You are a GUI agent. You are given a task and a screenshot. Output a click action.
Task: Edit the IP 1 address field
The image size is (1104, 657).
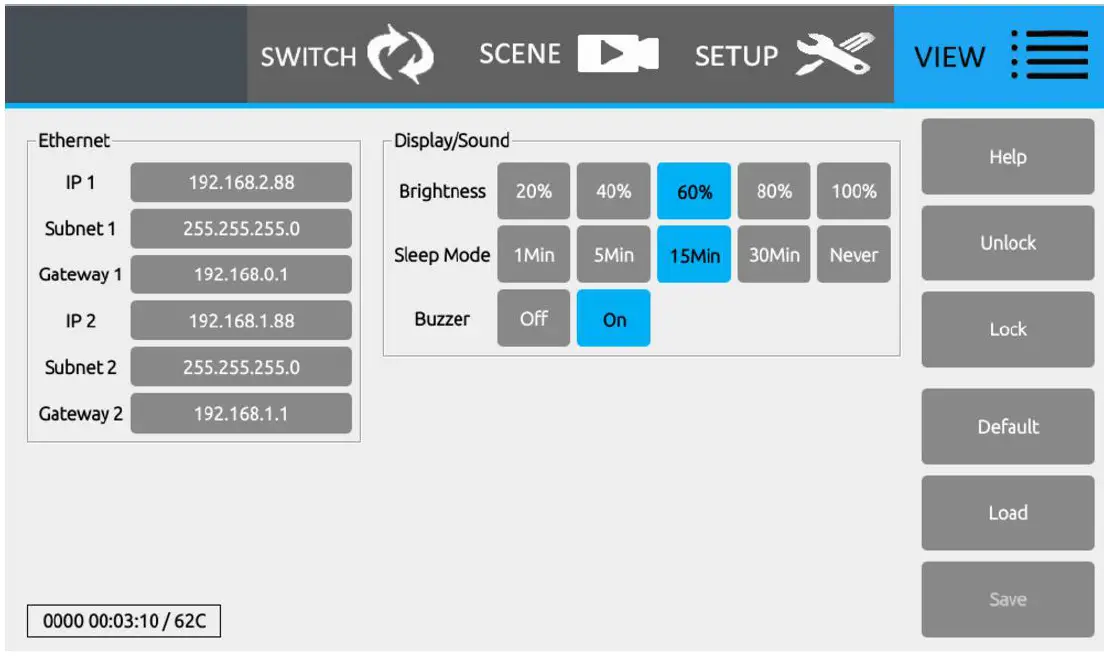pyautogui.click(x=241, y=183)
